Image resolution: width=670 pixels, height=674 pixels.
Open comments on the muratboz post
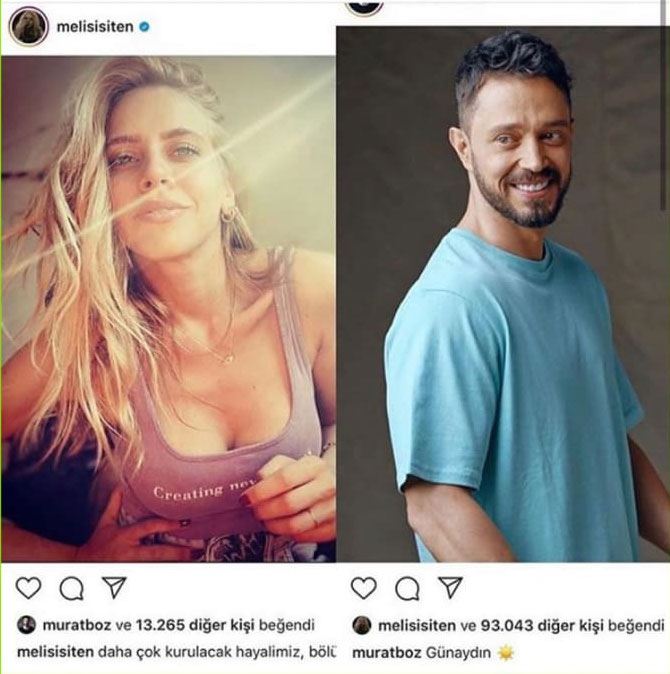coord(407,588)
